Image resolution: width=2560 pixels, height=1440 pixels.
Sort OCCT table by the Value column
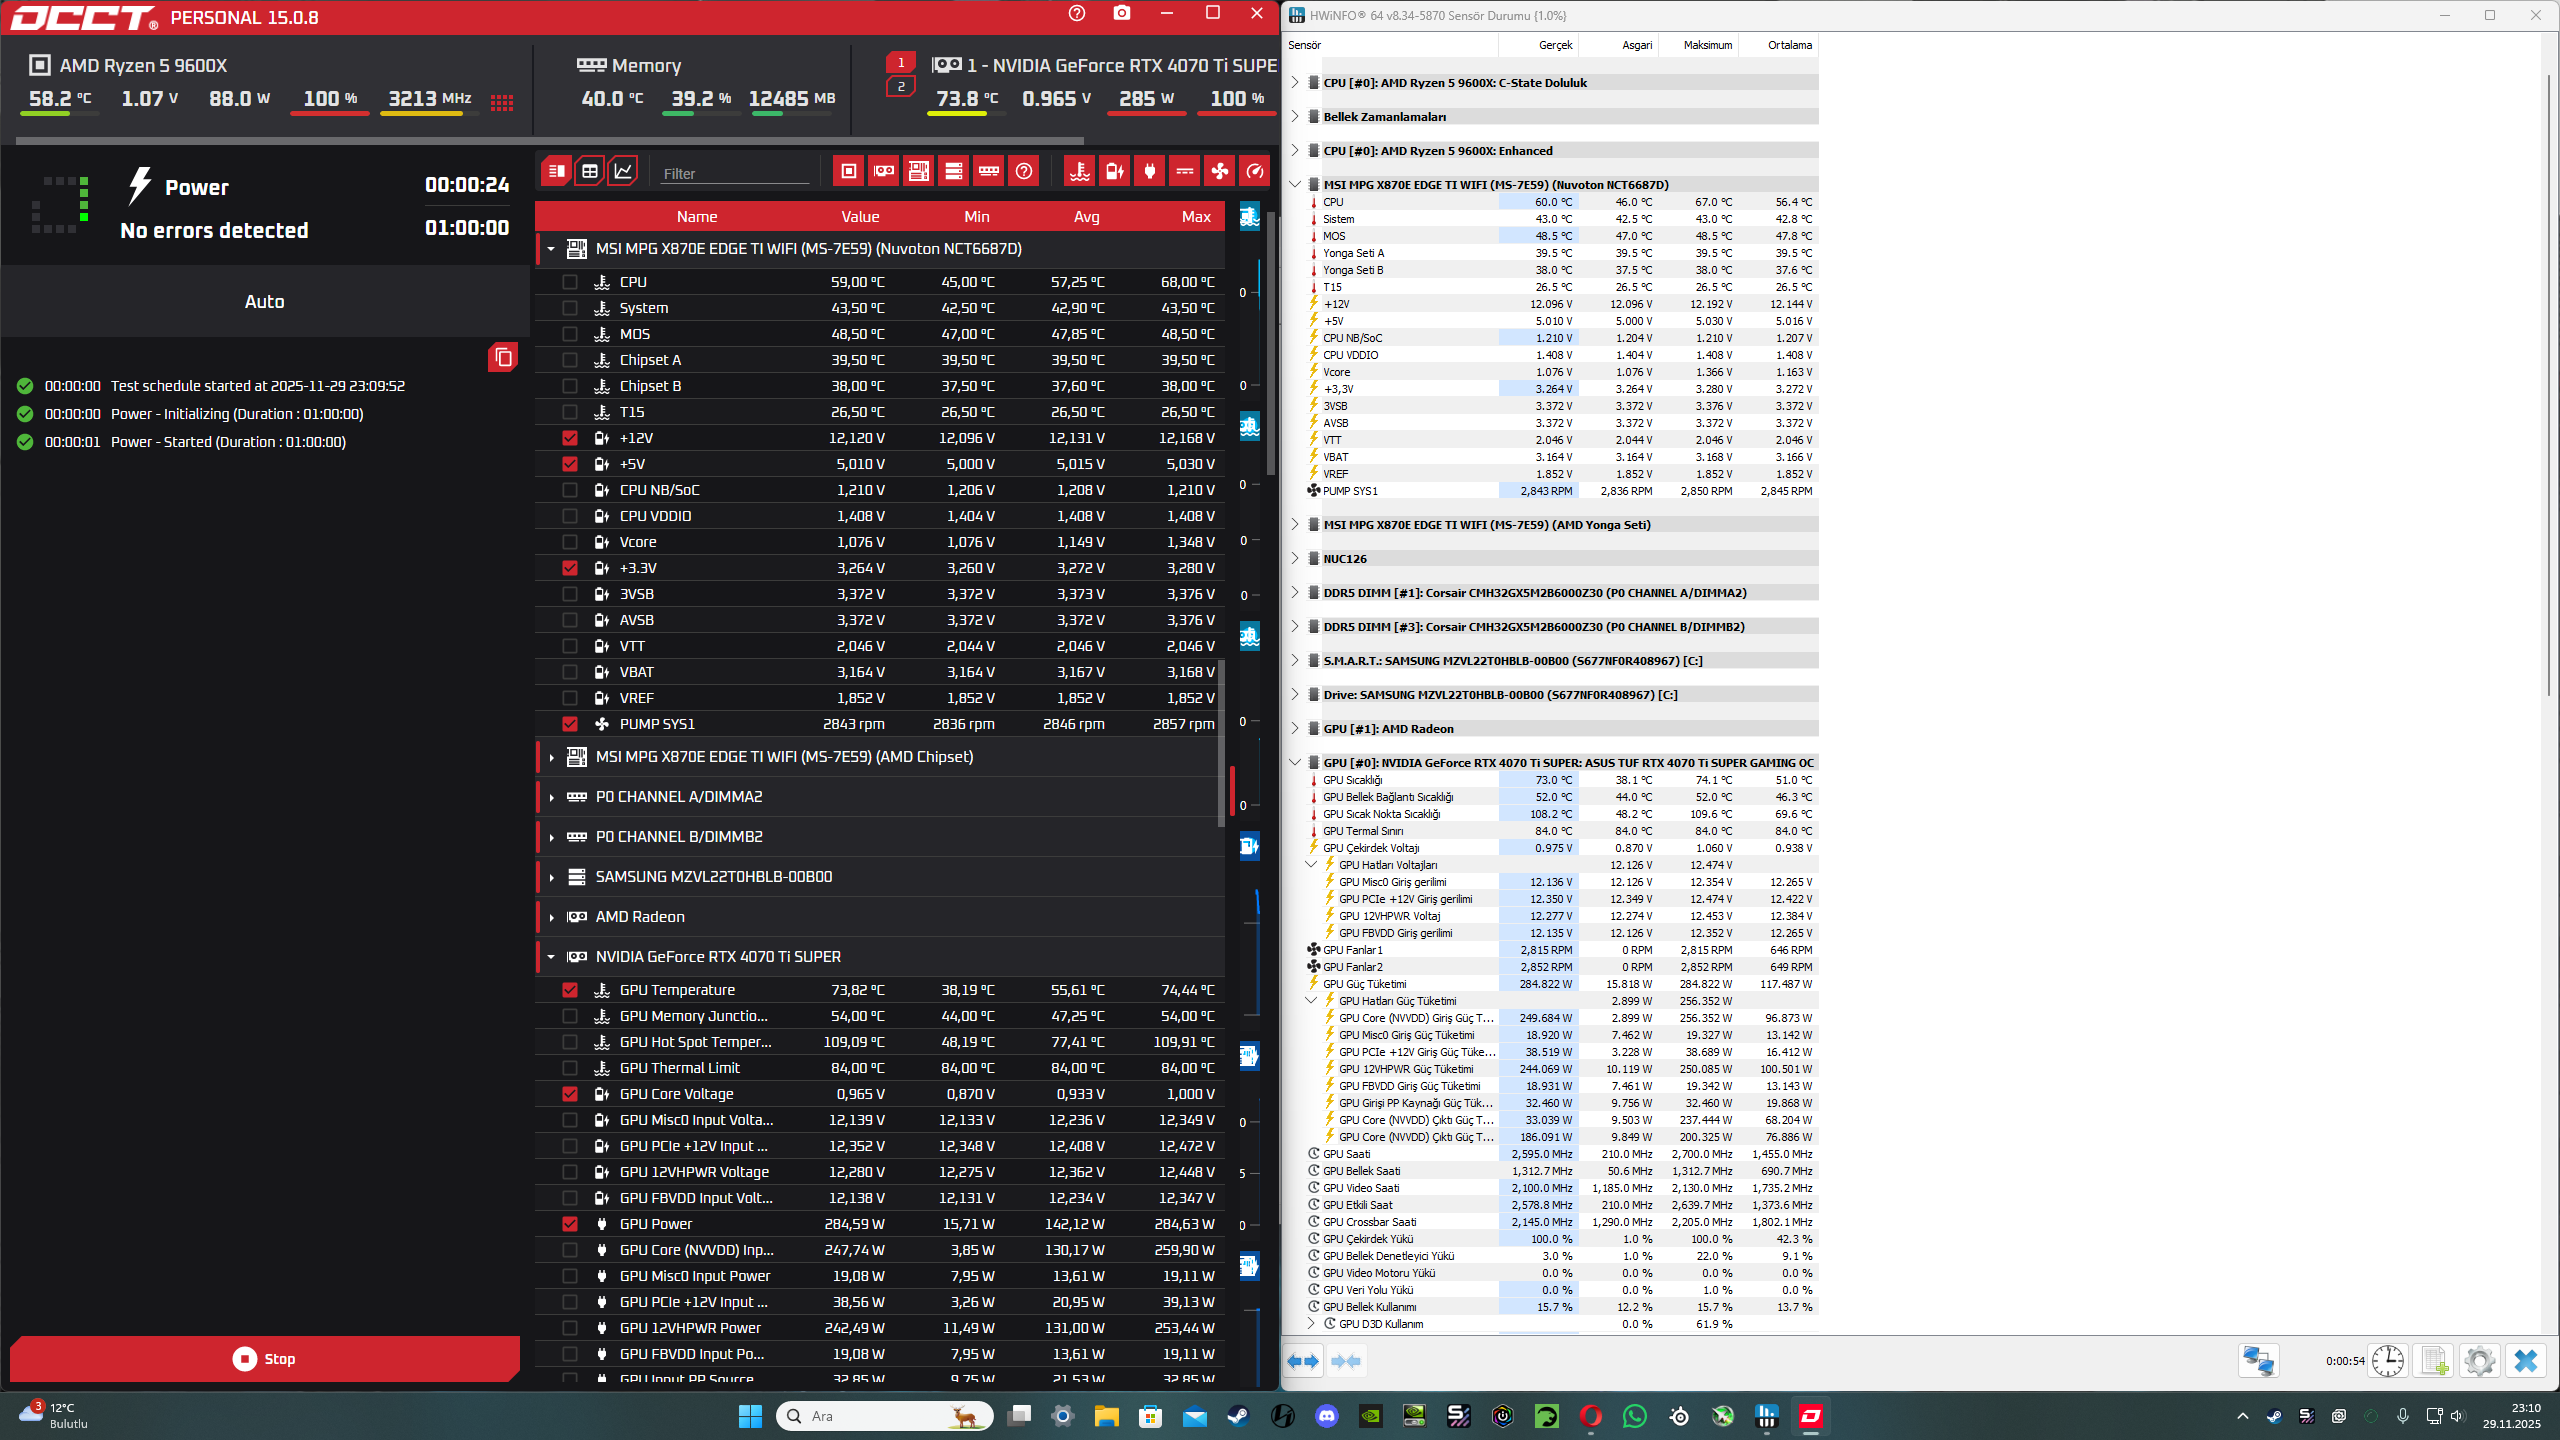(860, 216)
